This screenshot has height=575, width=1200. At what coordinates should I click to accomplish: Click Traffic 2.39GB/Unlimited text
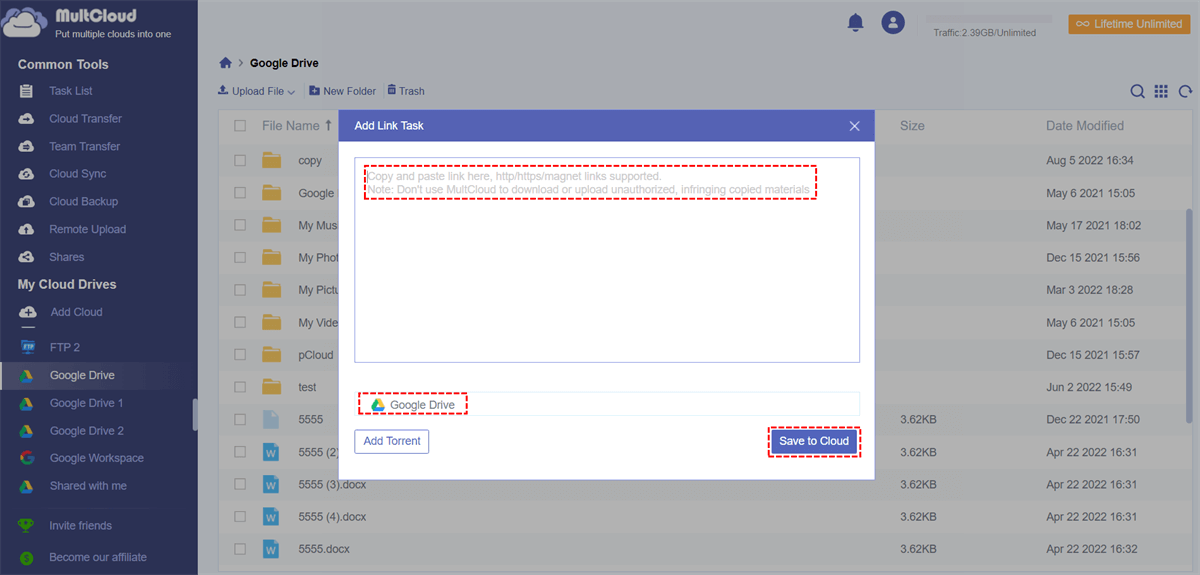[984, 33]
